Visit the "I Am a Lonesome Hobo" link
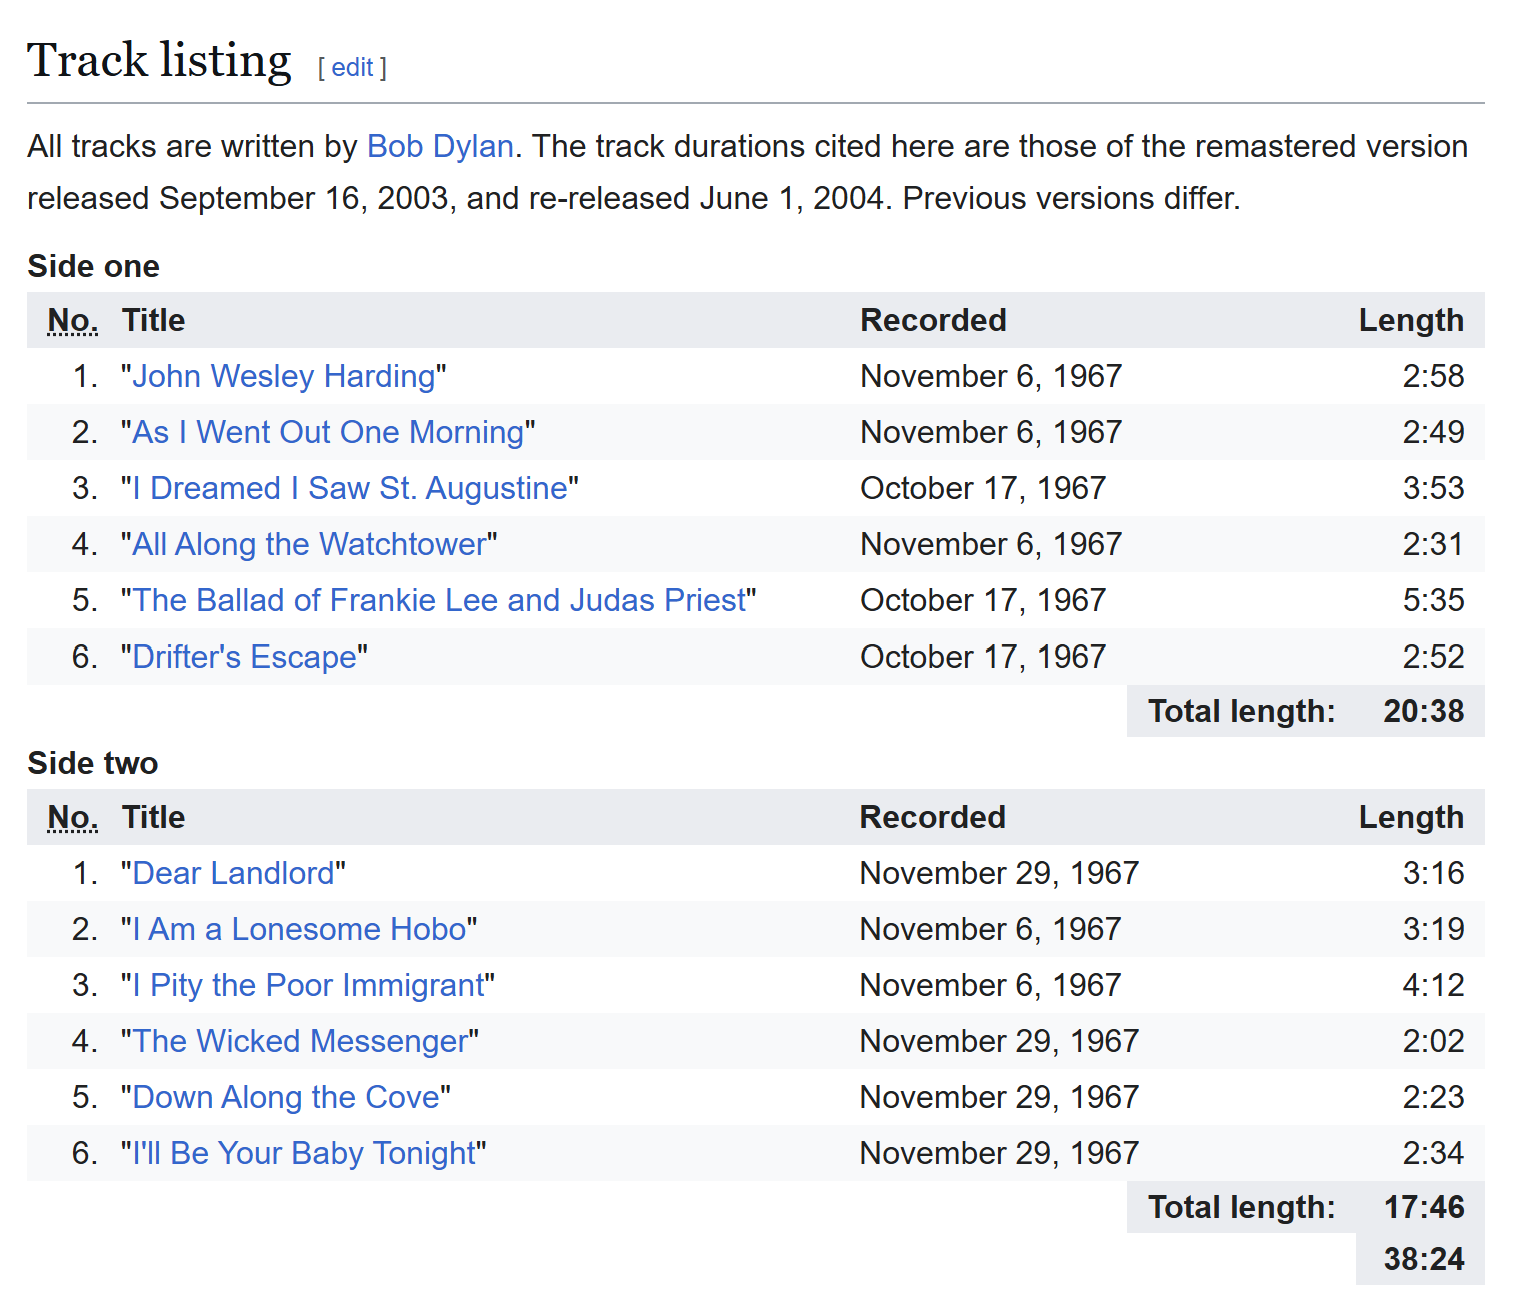Viewport: 1518px width, 1292px height. tap(299, 929)
